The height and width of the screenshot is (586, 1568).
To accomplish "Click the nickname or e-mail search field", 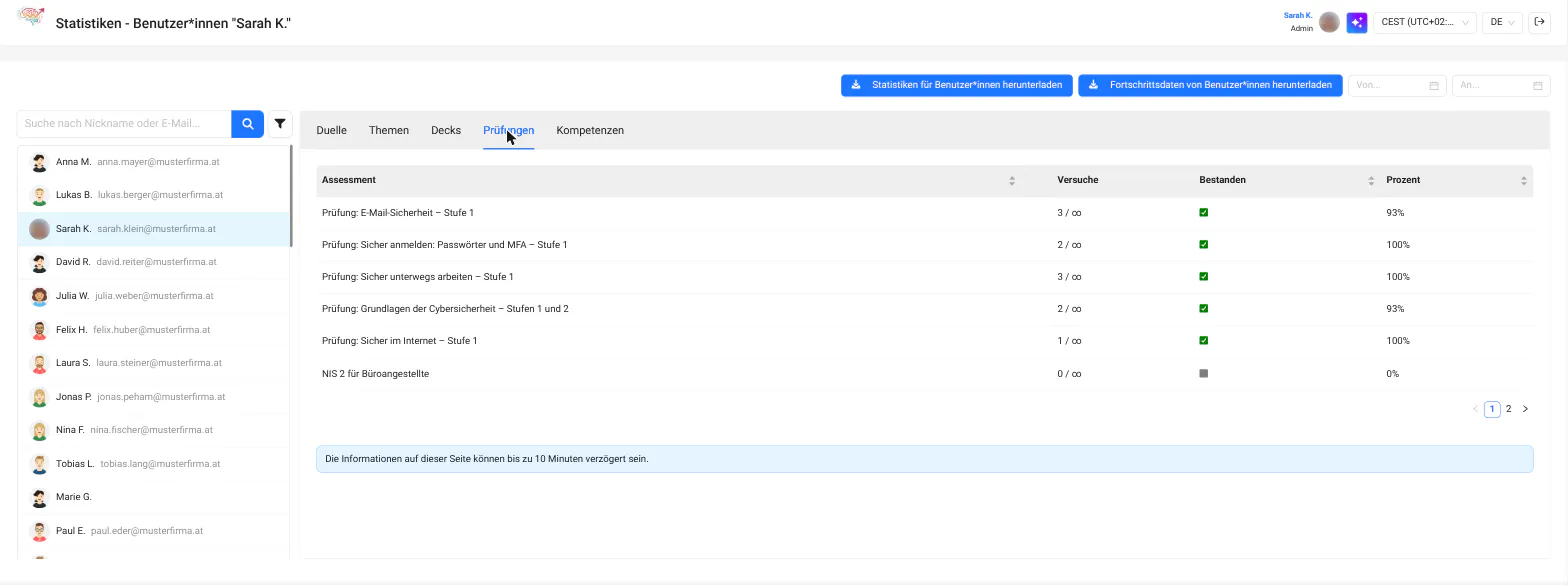I will click(124, 124).
